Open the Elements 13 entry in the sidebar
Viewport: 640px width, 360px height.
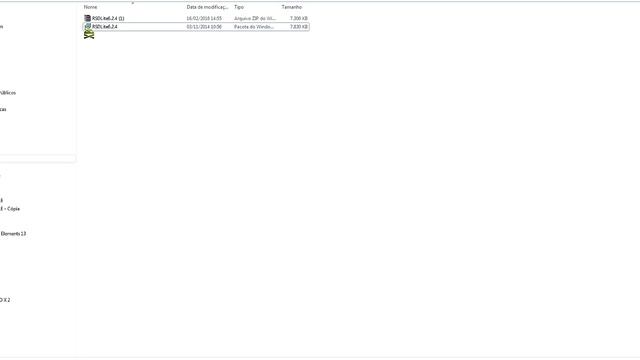(x=13, y=234)
